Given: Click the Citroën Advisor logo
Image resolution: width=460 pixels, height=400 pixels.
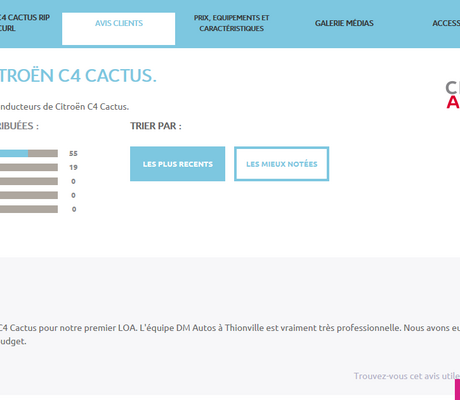Looking at the screenshot, I should click(453, 95).
